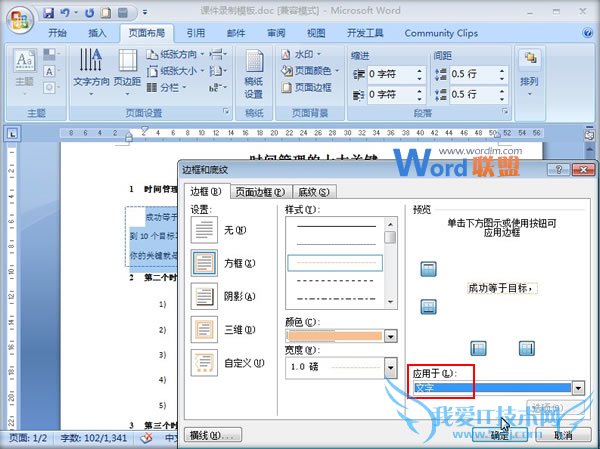Open Themes (主题) gallery

(x=25, y=73)
